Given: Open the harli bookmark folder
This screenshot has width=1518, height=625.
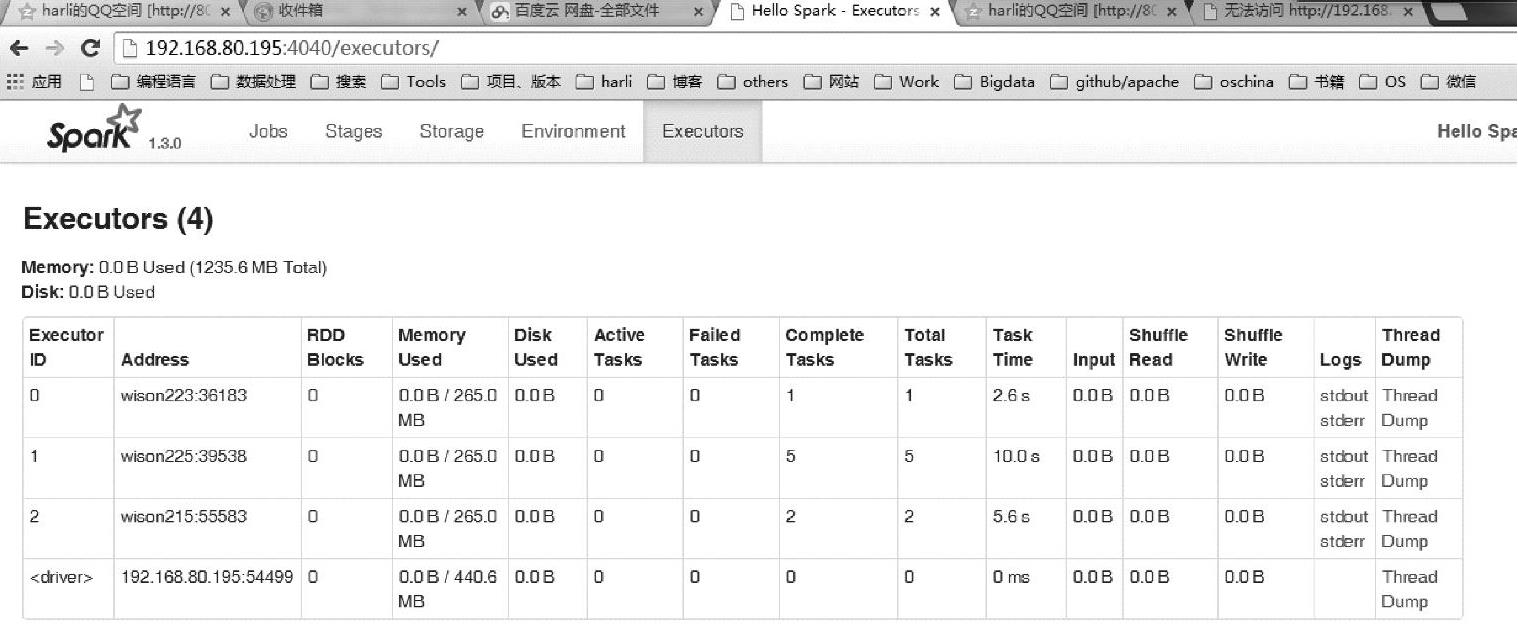Looking at the screenshot, I should 604,82.
